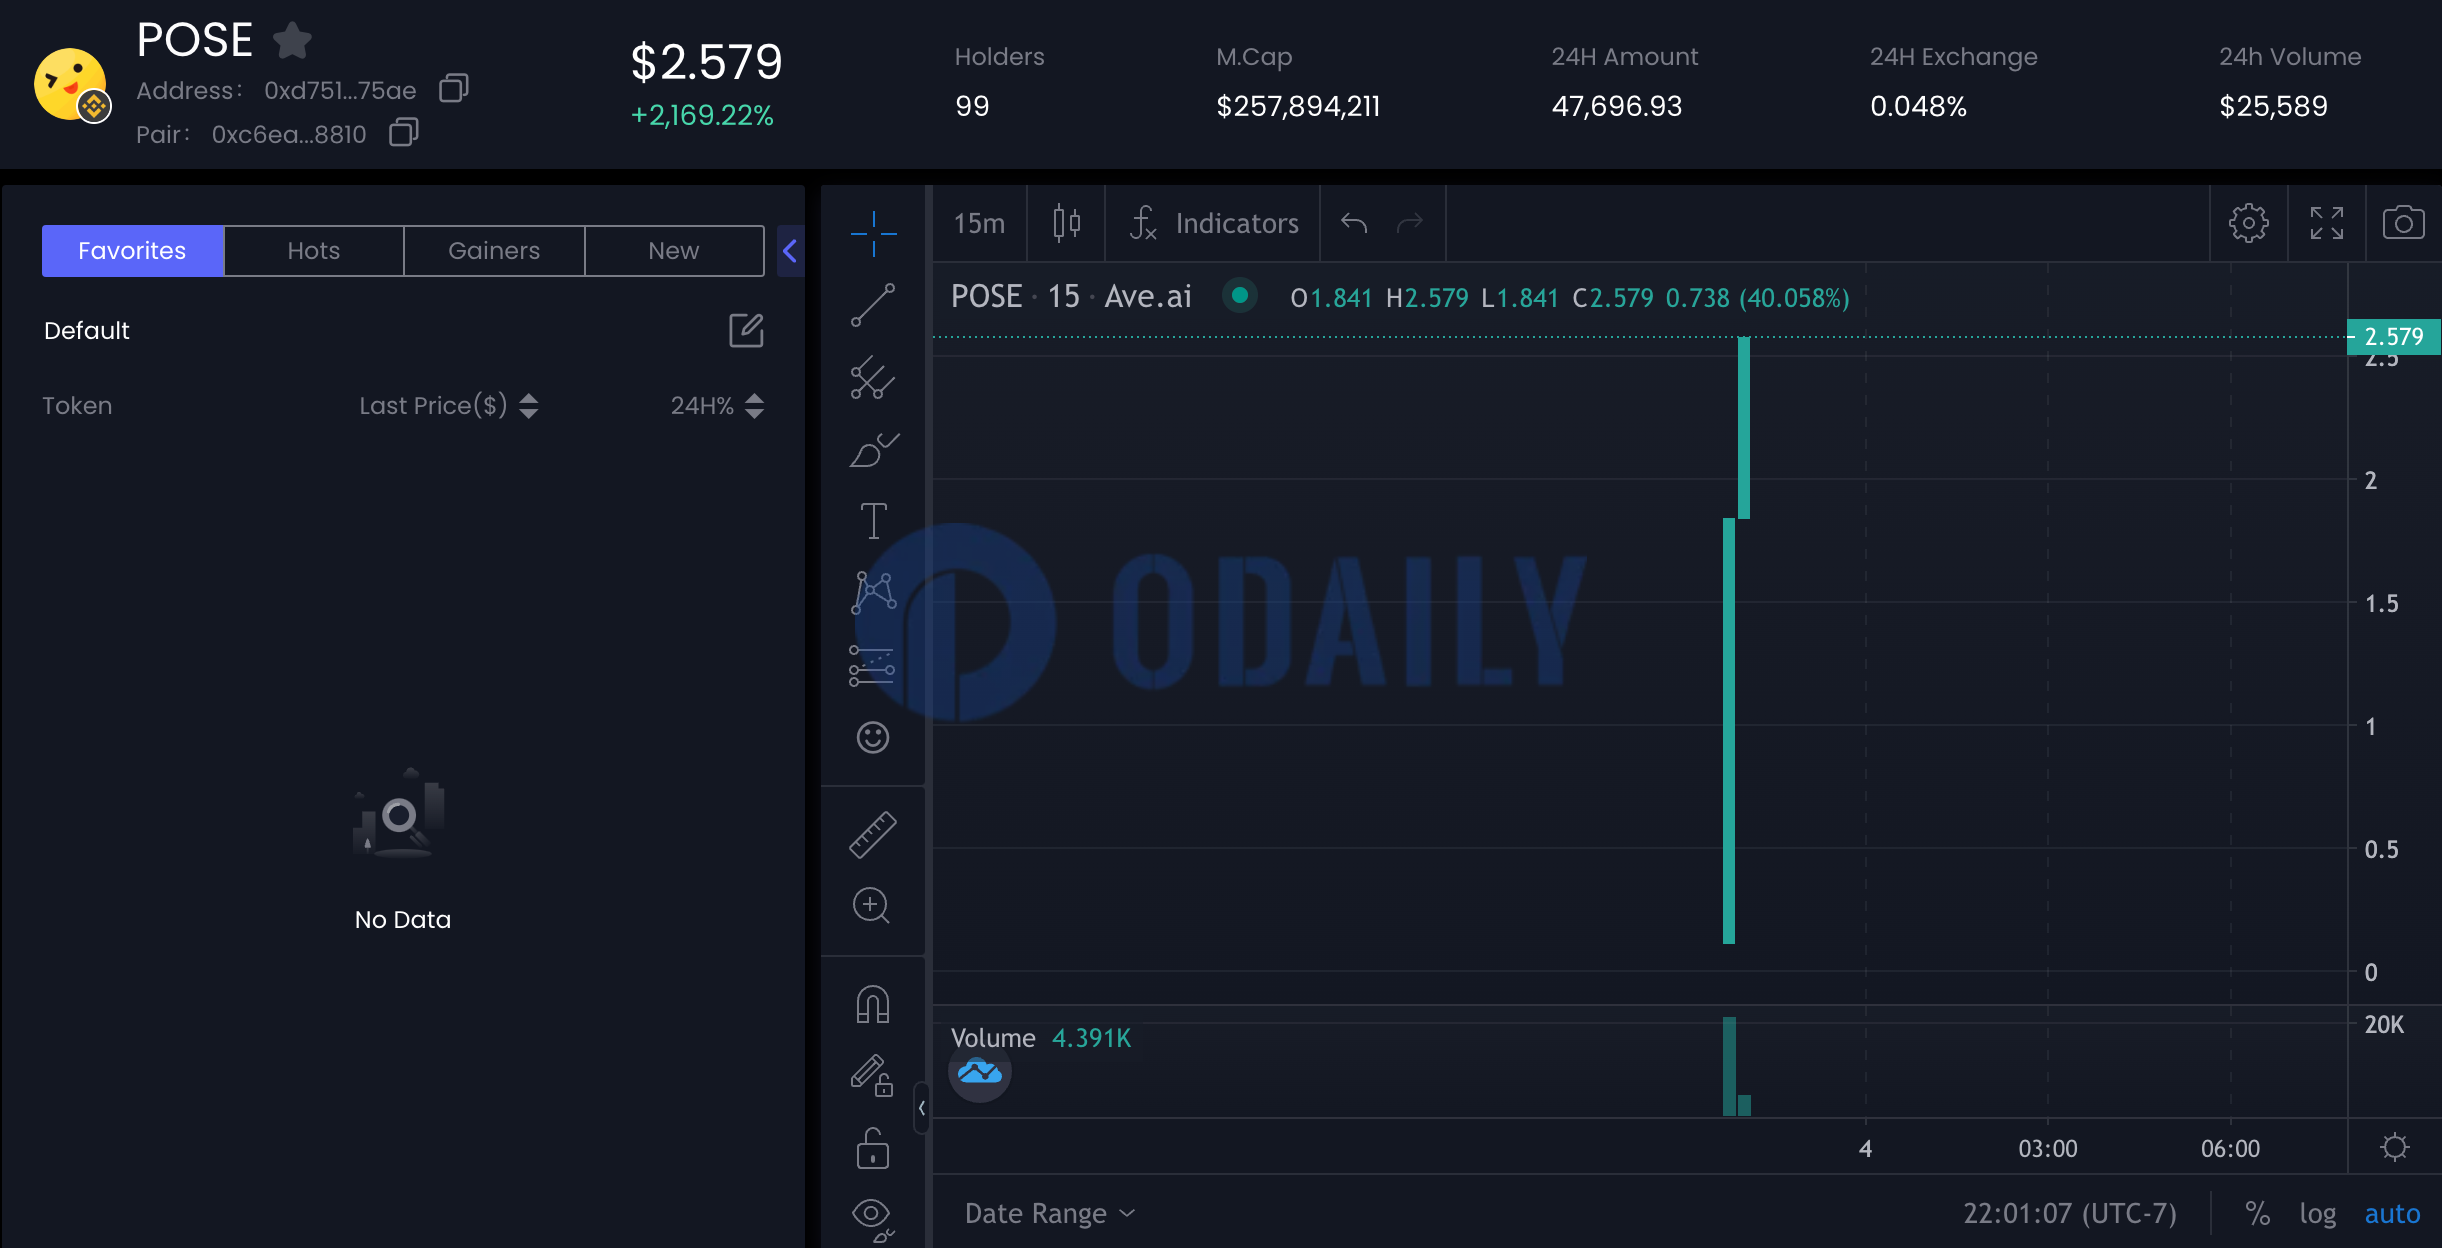Take a chart snapshot with camera

tap(2404, 223)
